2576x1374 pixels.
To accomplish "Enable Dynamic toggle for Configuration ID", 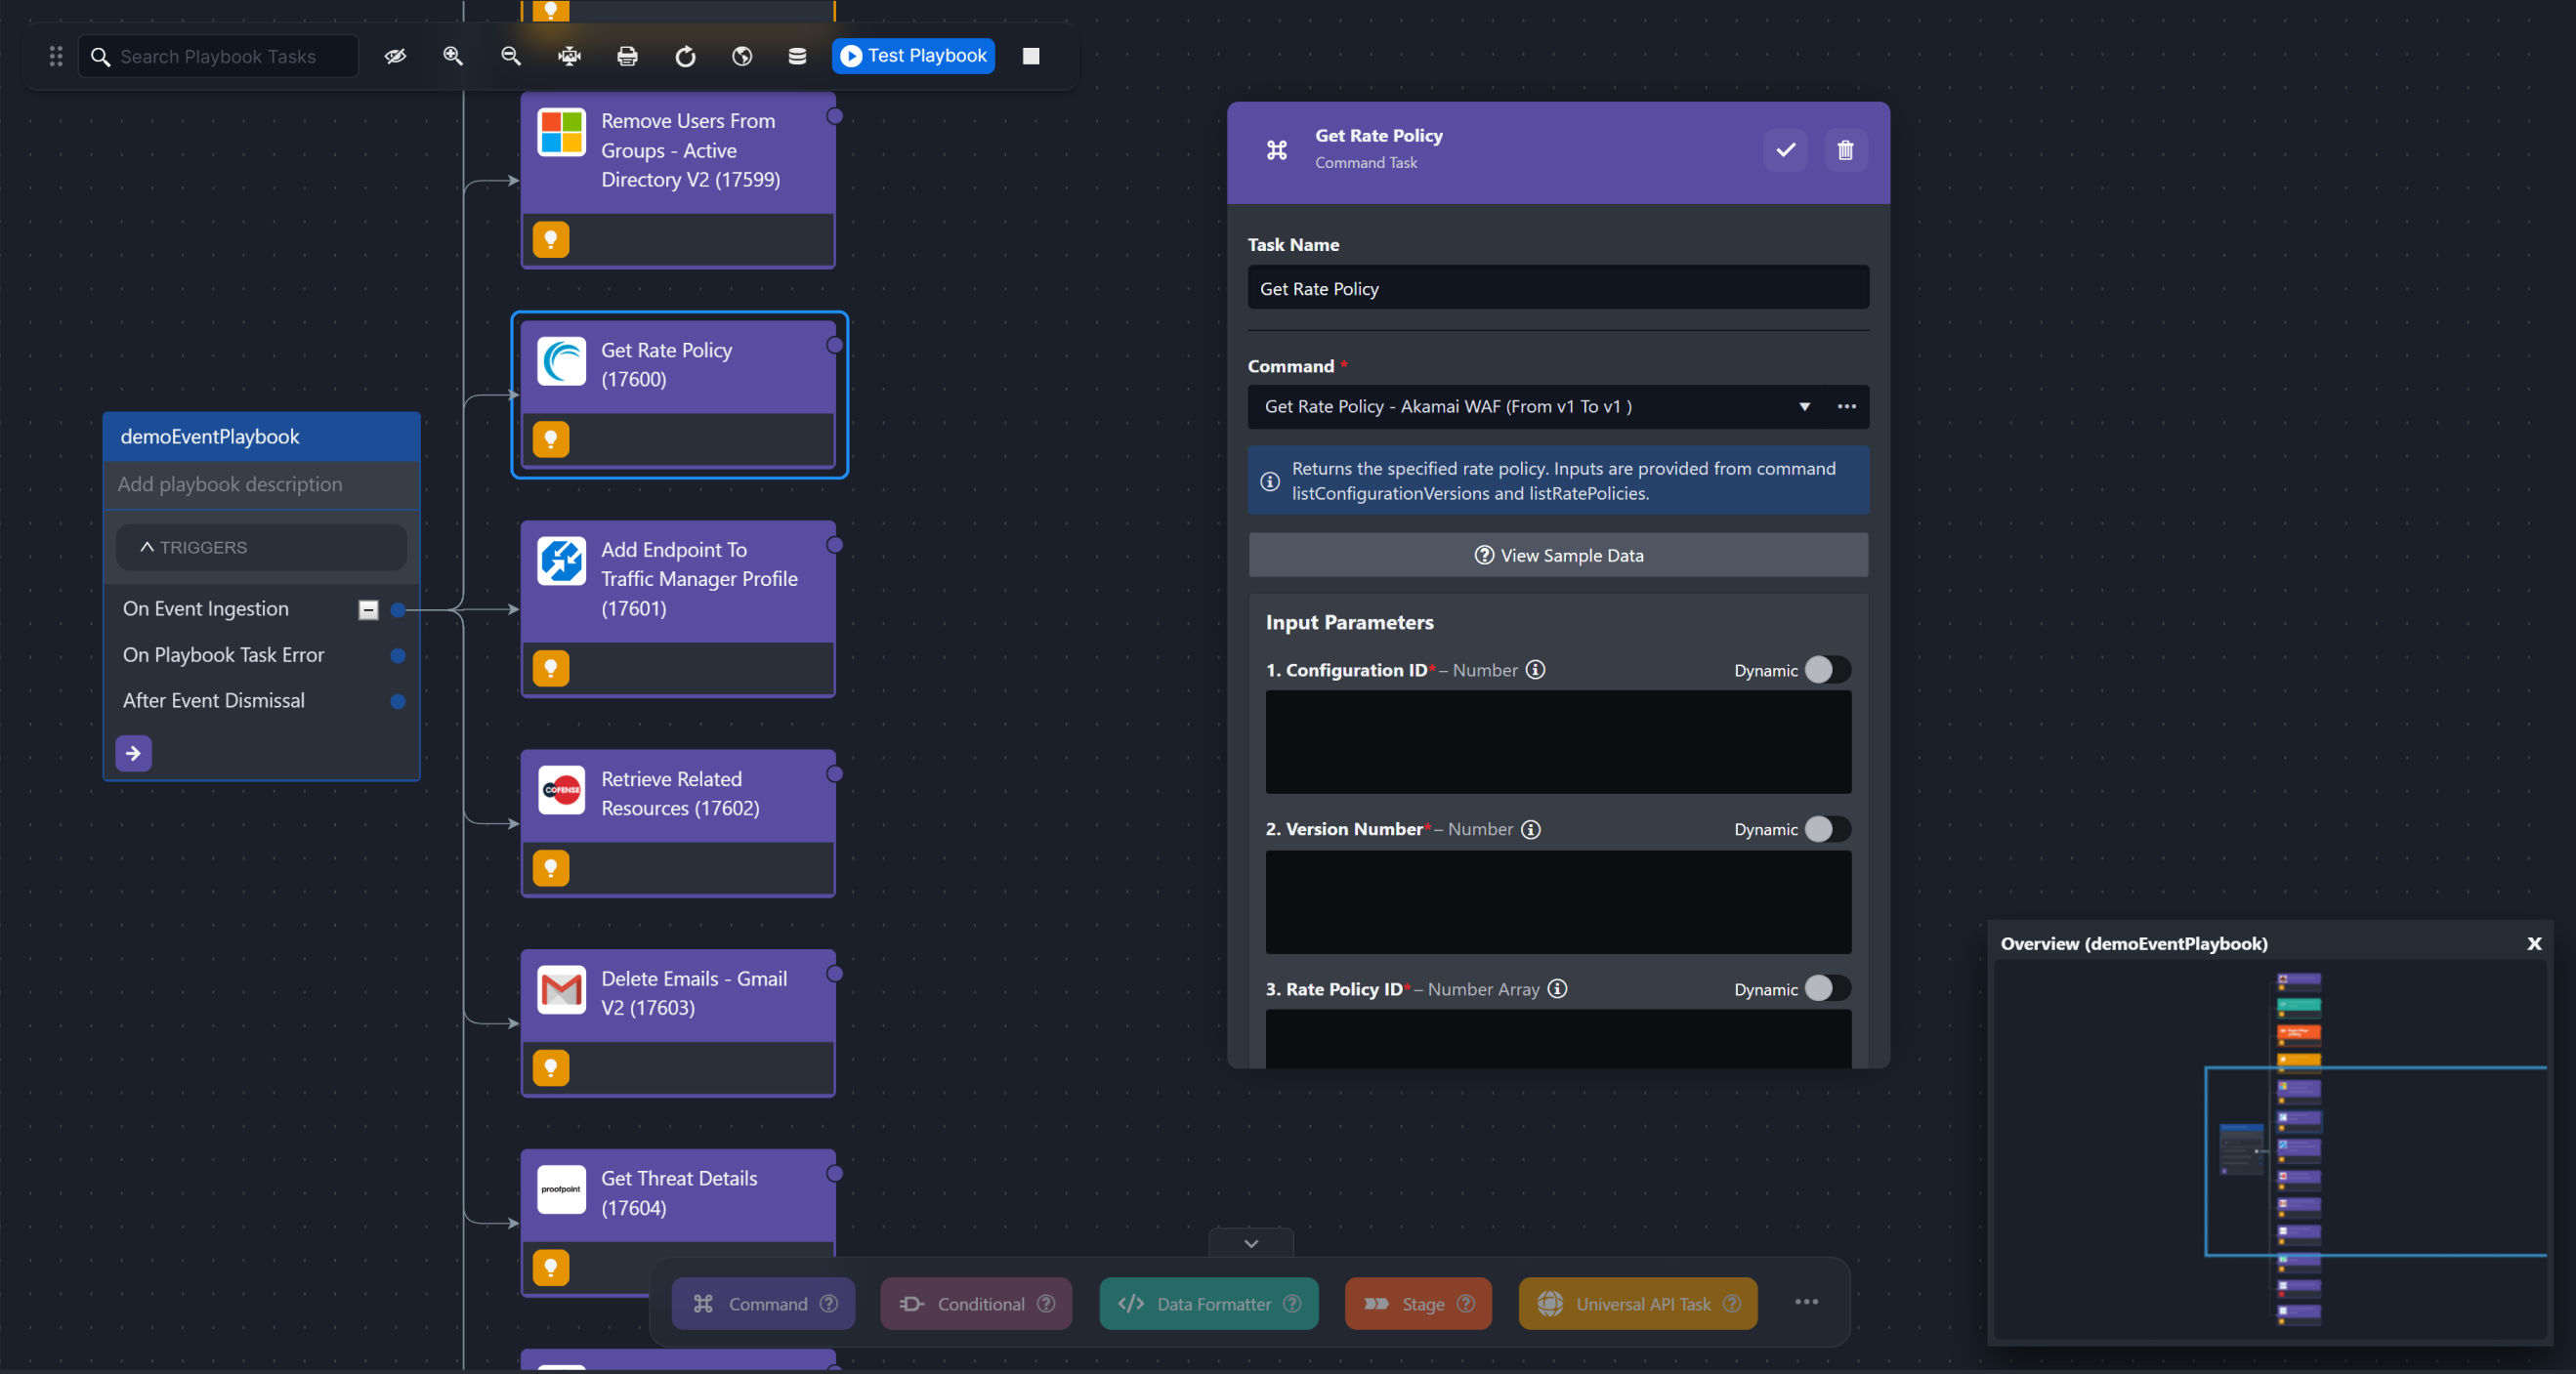I will click(1827, 670).
